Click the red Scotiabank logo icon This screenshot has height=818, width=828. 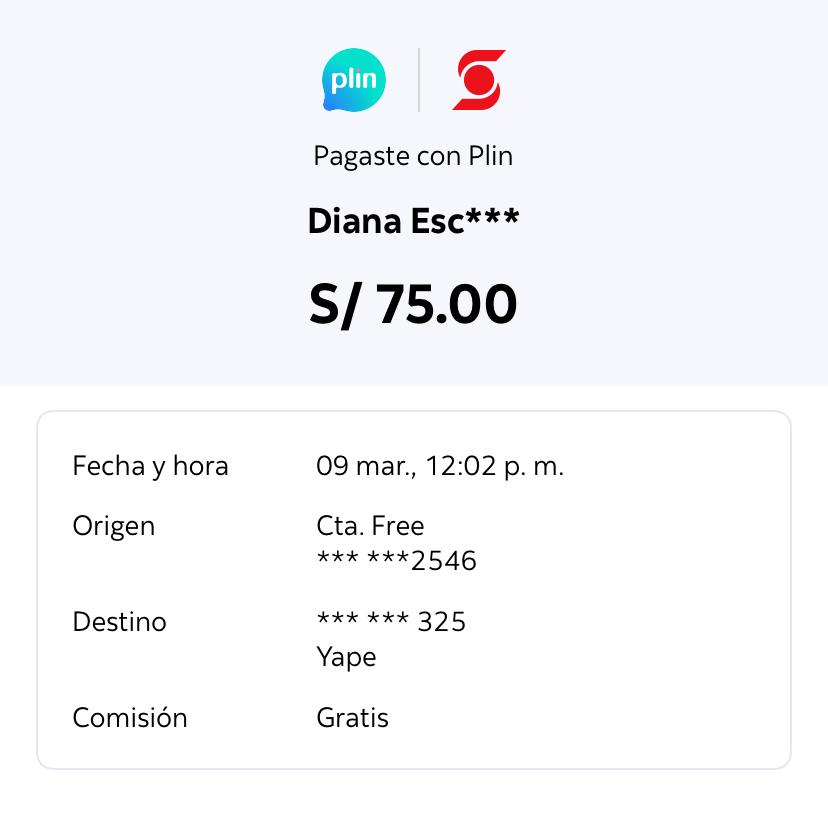point(479,80)
